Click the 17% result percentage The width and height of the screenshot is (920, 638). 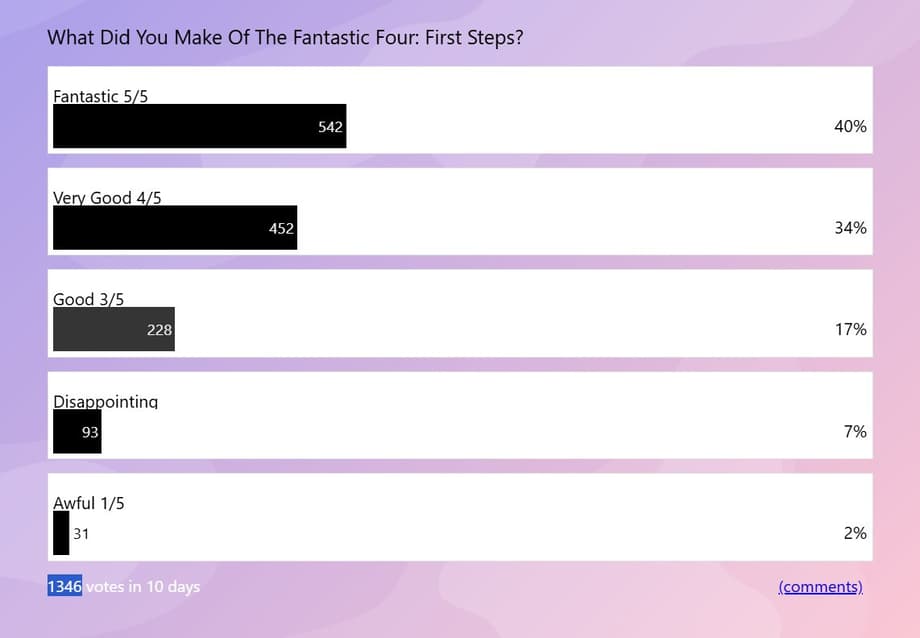[x=850, y=329]
